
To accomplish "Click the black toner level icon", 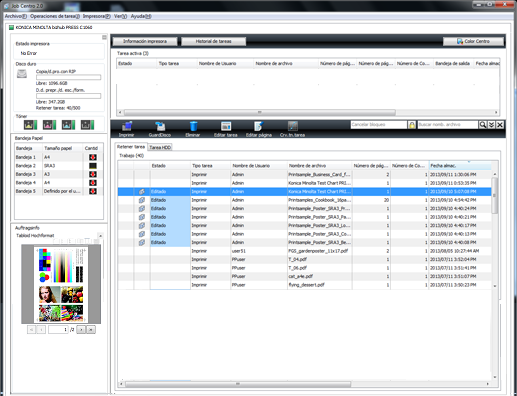I will coord(87,125).
